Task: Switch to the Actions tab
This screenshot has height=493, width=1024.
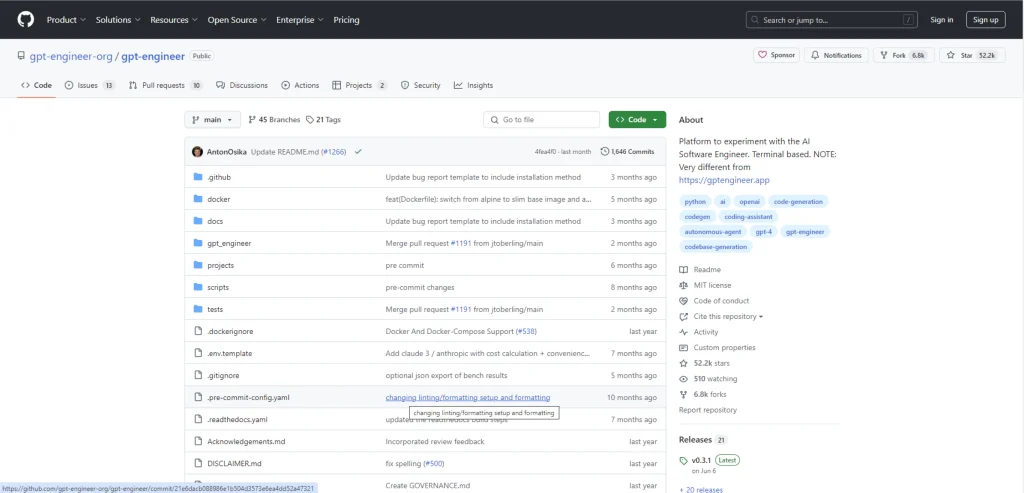Action: click(300, 86)
